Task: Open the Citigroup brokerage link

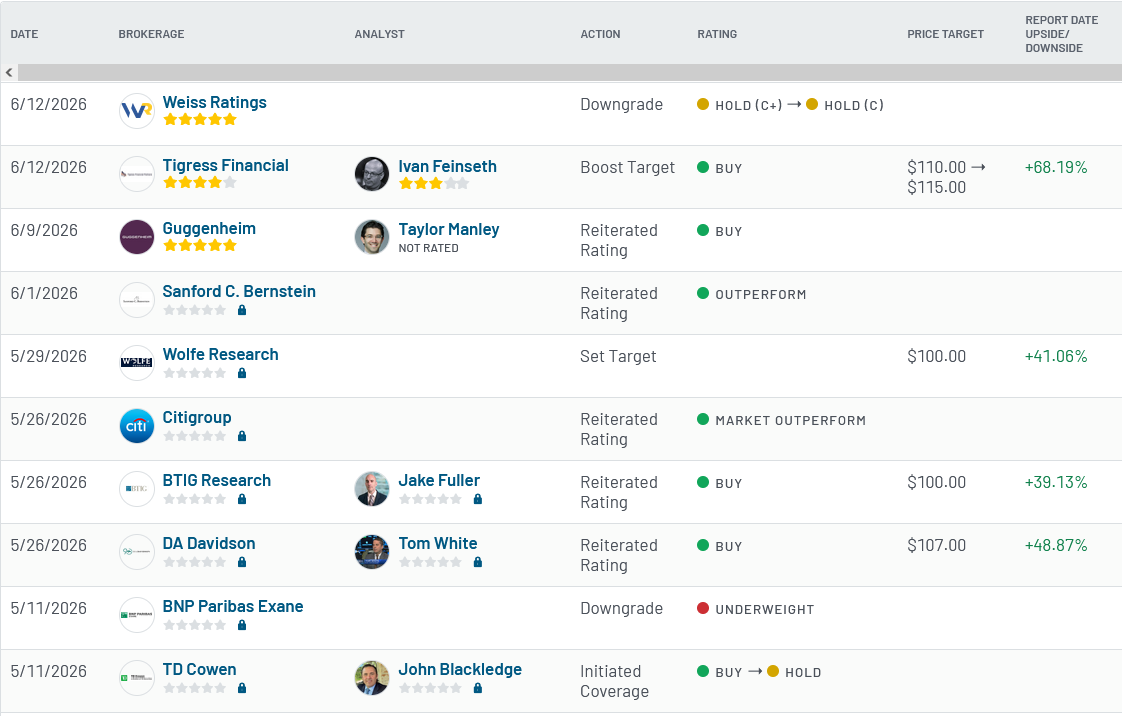Action: [197, 418]
